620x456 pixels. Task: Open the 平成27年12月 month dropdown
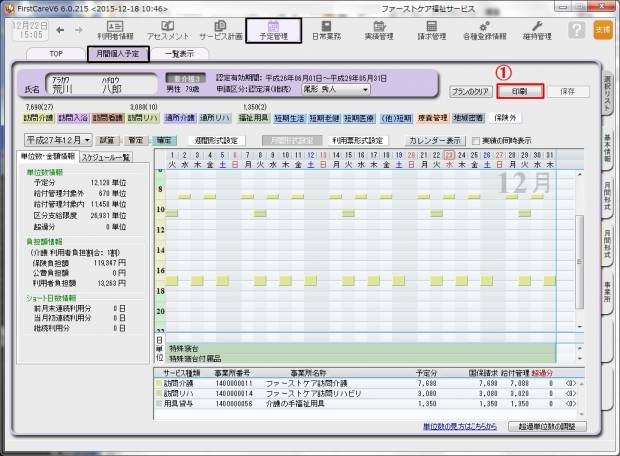(x=58, y=141)
